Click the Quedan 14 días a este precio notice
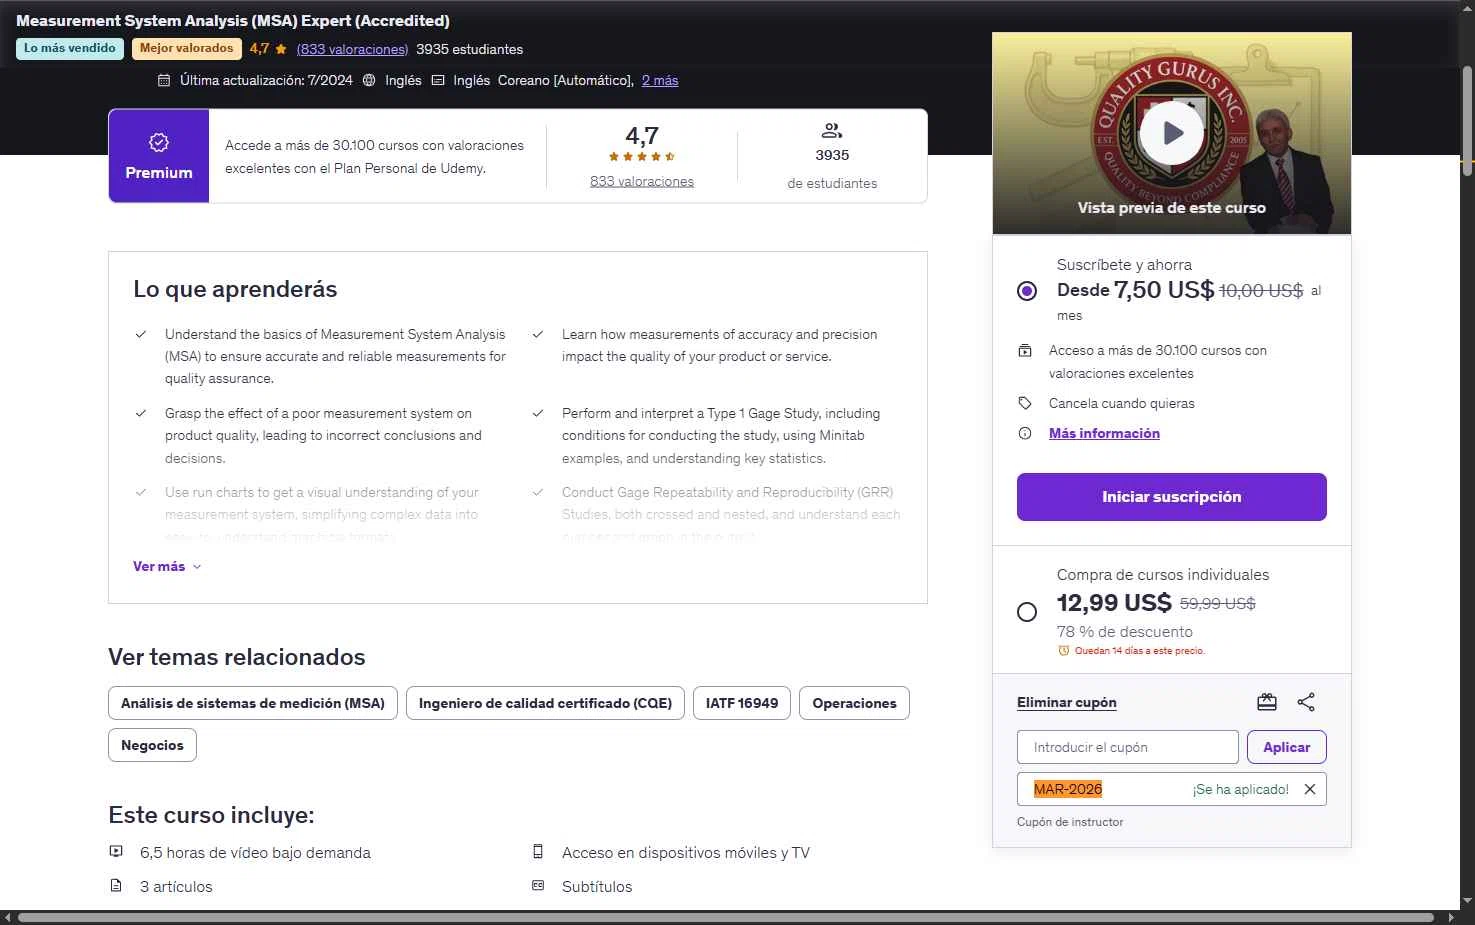Viewport: 1475px width, 925px height. tap(1139, 650)
